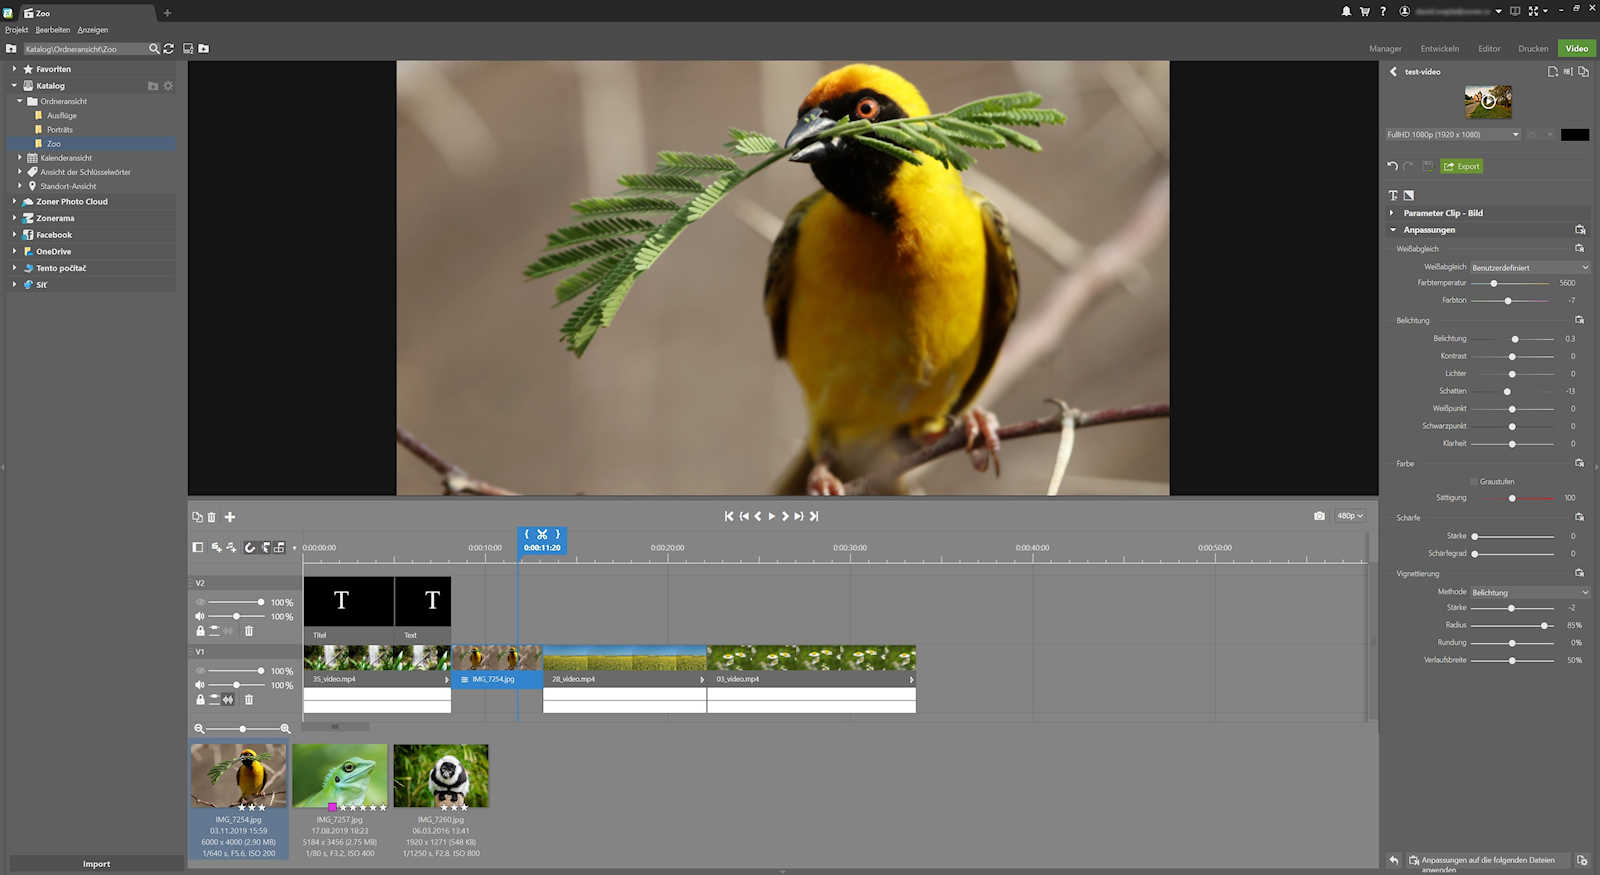1600x875 pixels.
Task: Click the back arrow beside test-video
Action: 1393,72
